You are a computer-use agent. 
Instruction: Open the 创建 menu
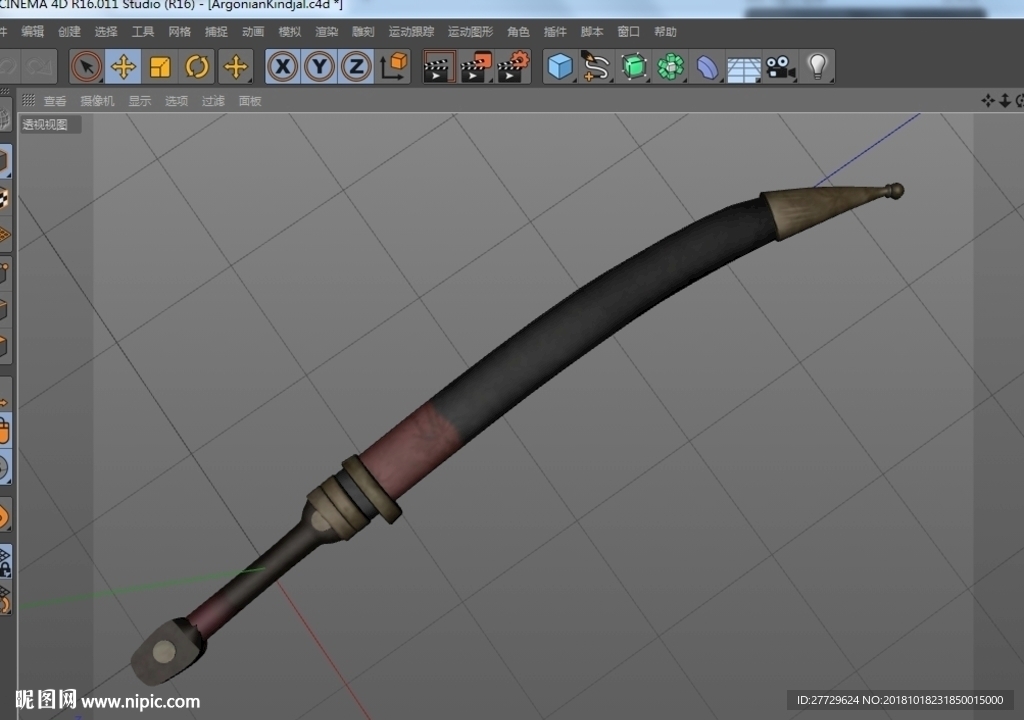click(69, 31)
